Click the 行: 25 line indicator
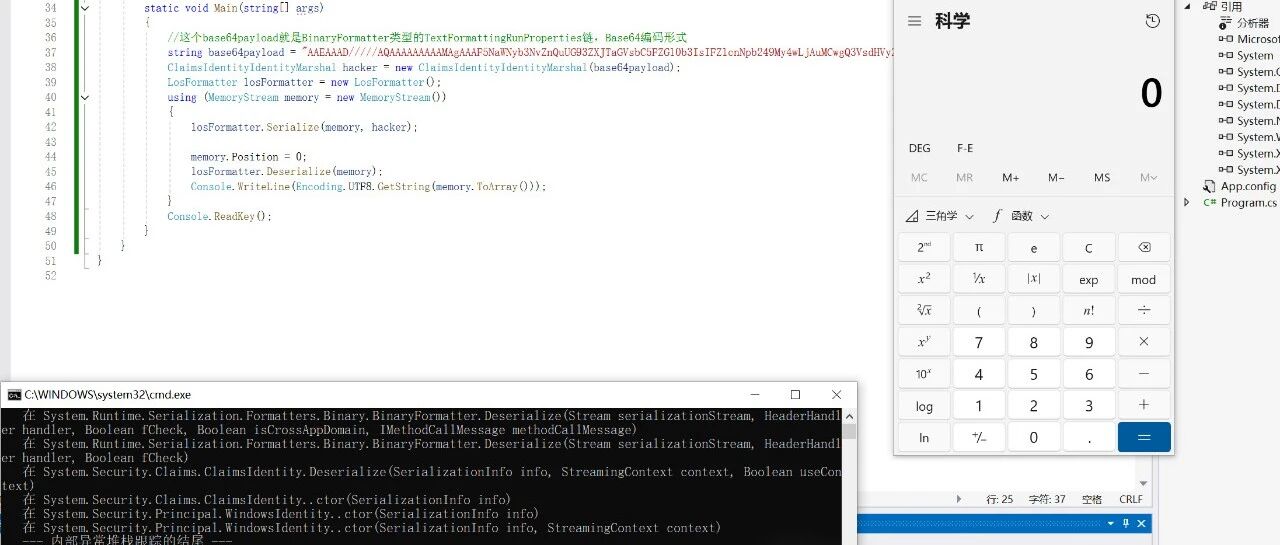This screenshot has width=1280, height=545. click(1000, 499)
